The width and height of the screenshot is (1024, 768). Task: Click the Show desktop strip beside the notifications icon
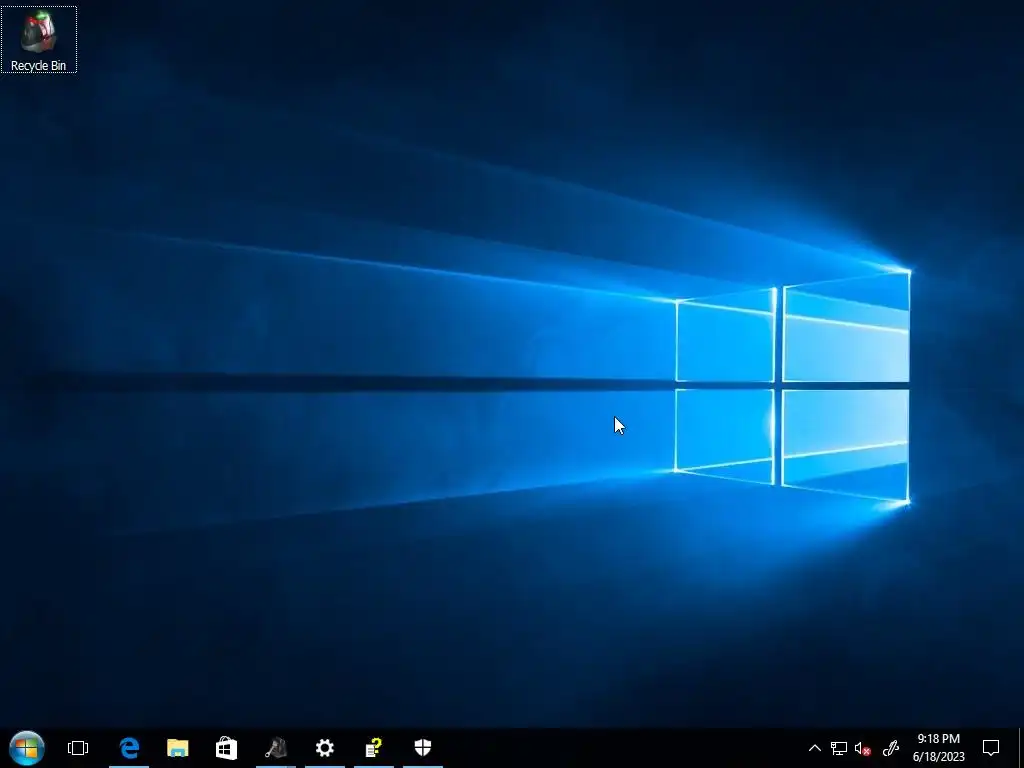tap(1020, 748)
